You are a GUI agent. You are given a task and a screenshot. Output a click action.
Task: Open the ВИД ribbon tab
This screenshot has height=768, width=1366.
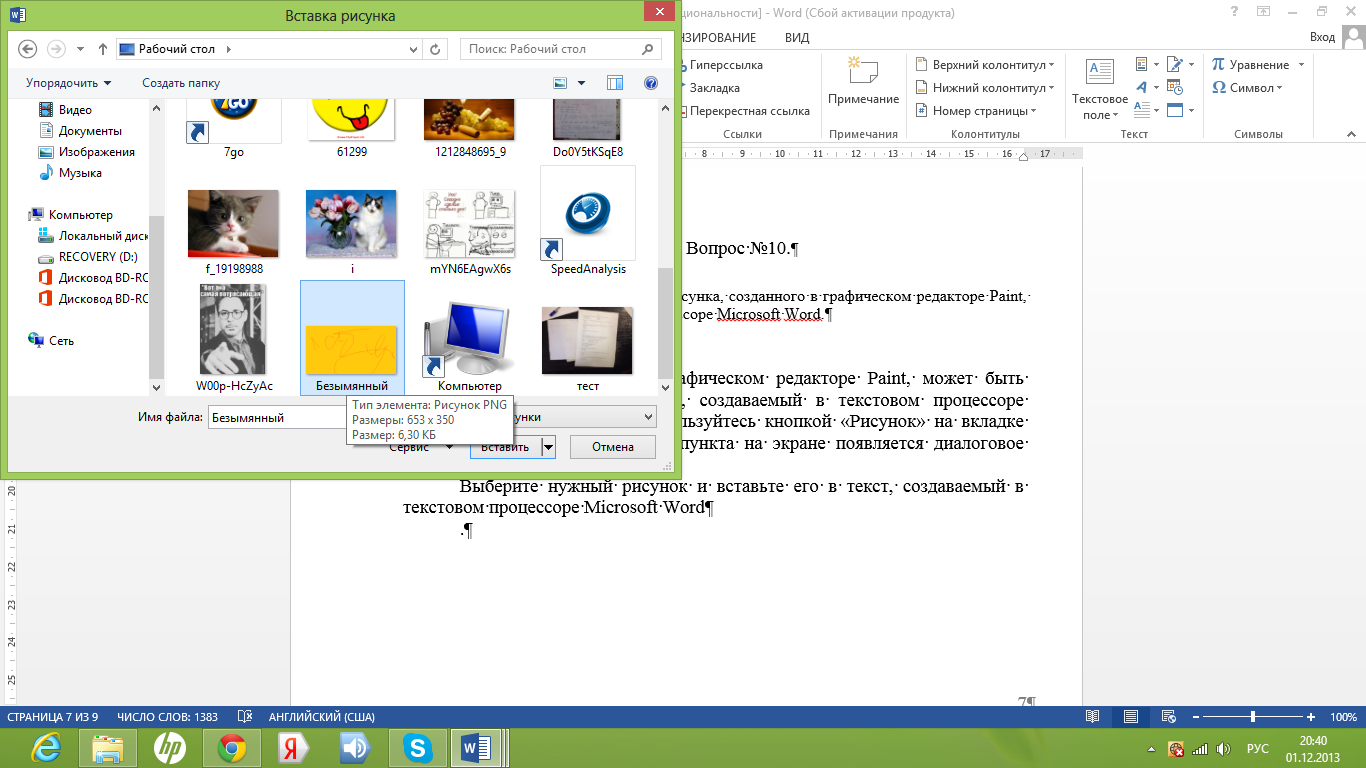pos(797,37)
